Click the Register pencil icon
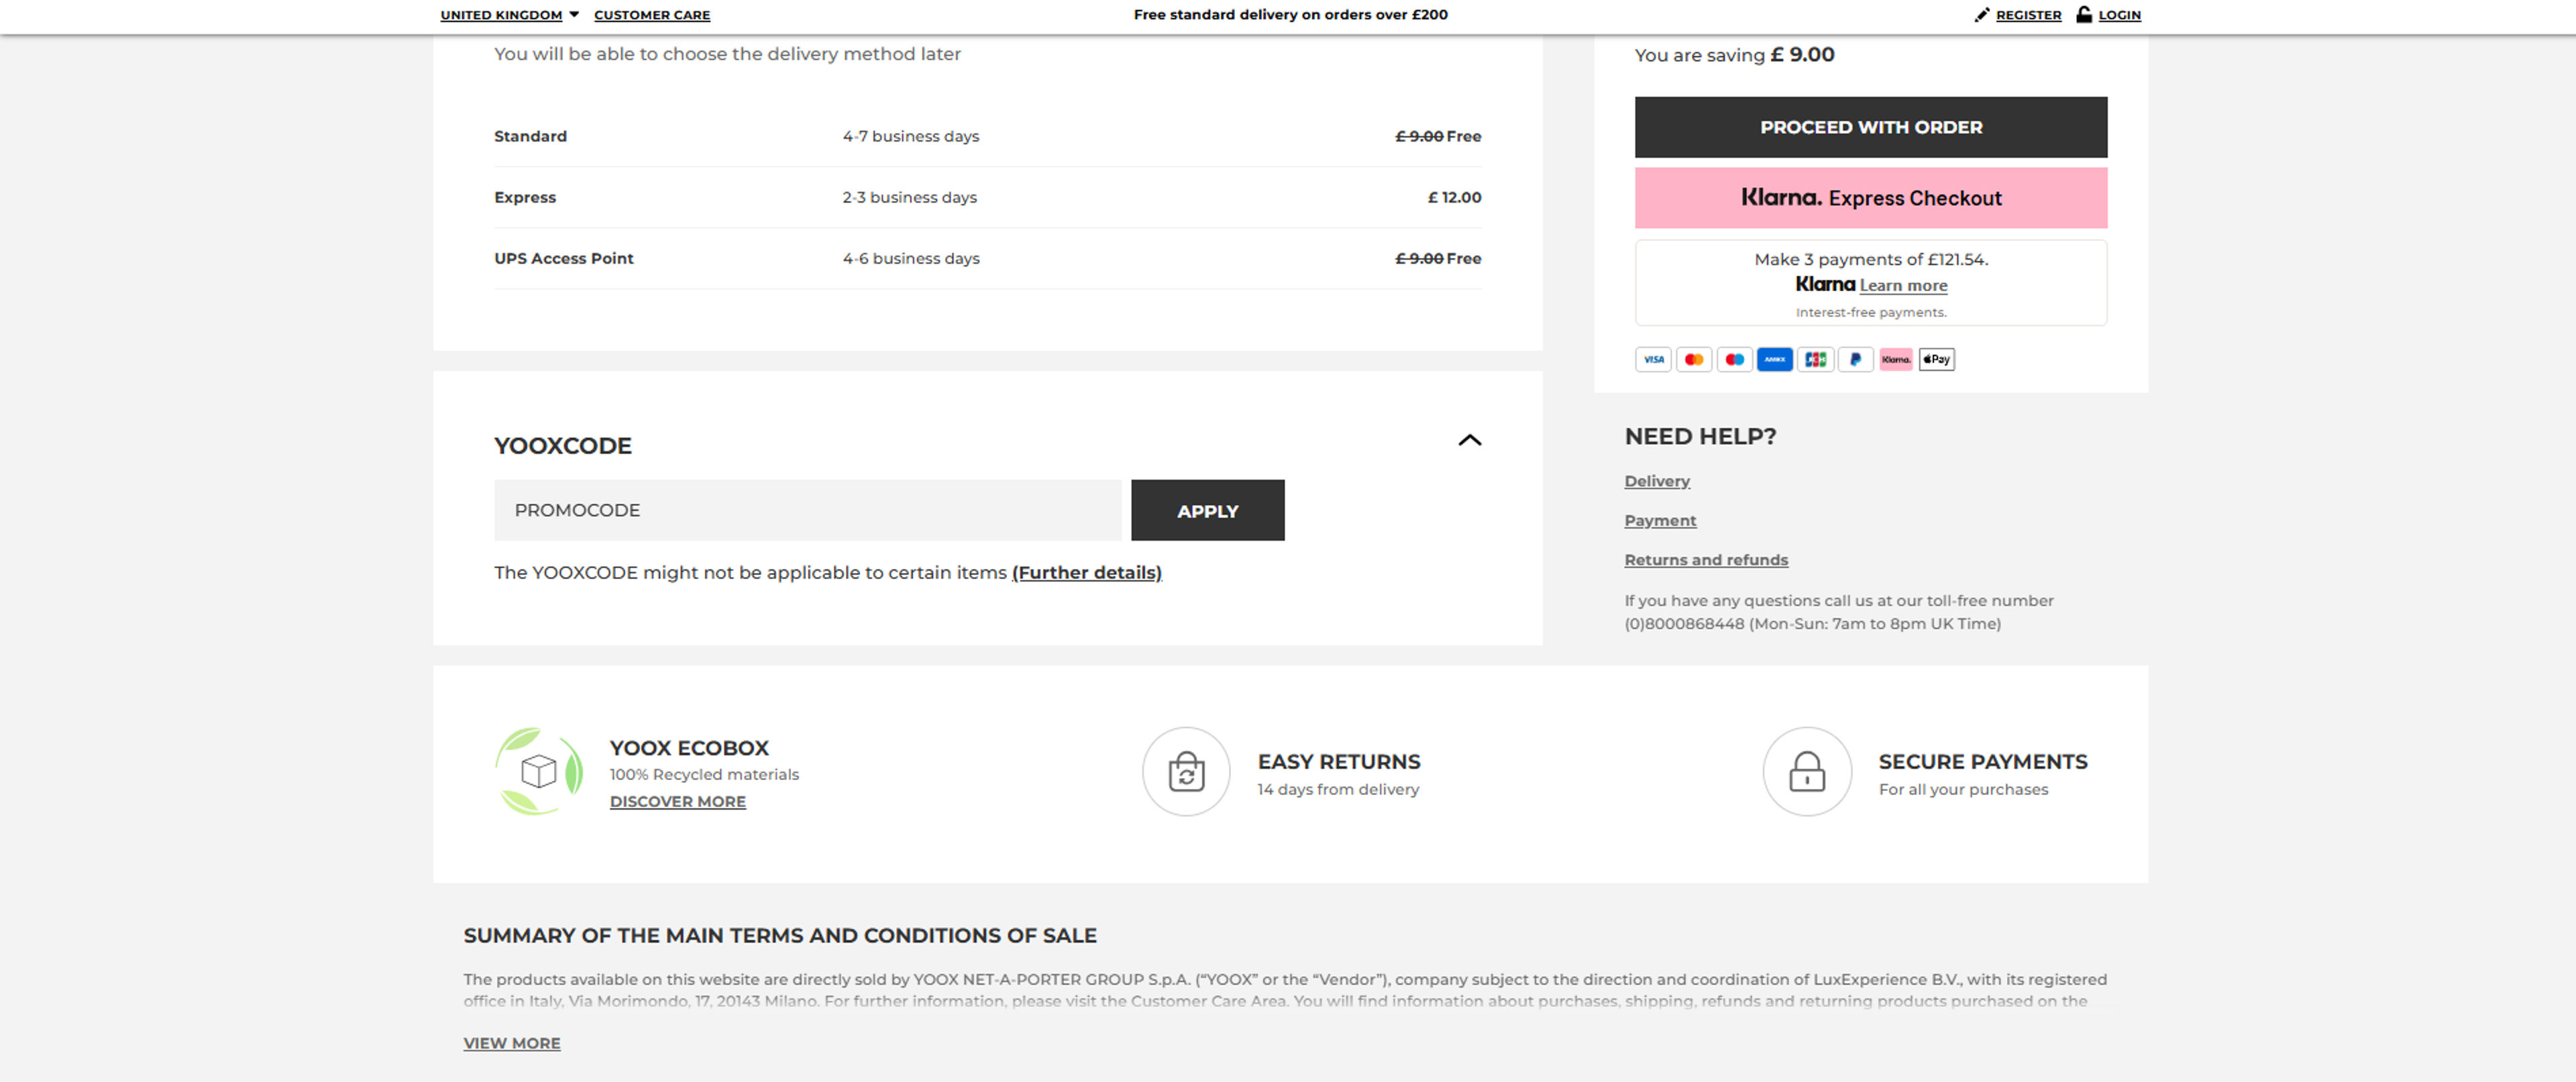The image size is (2576, 1082). 1982,14
